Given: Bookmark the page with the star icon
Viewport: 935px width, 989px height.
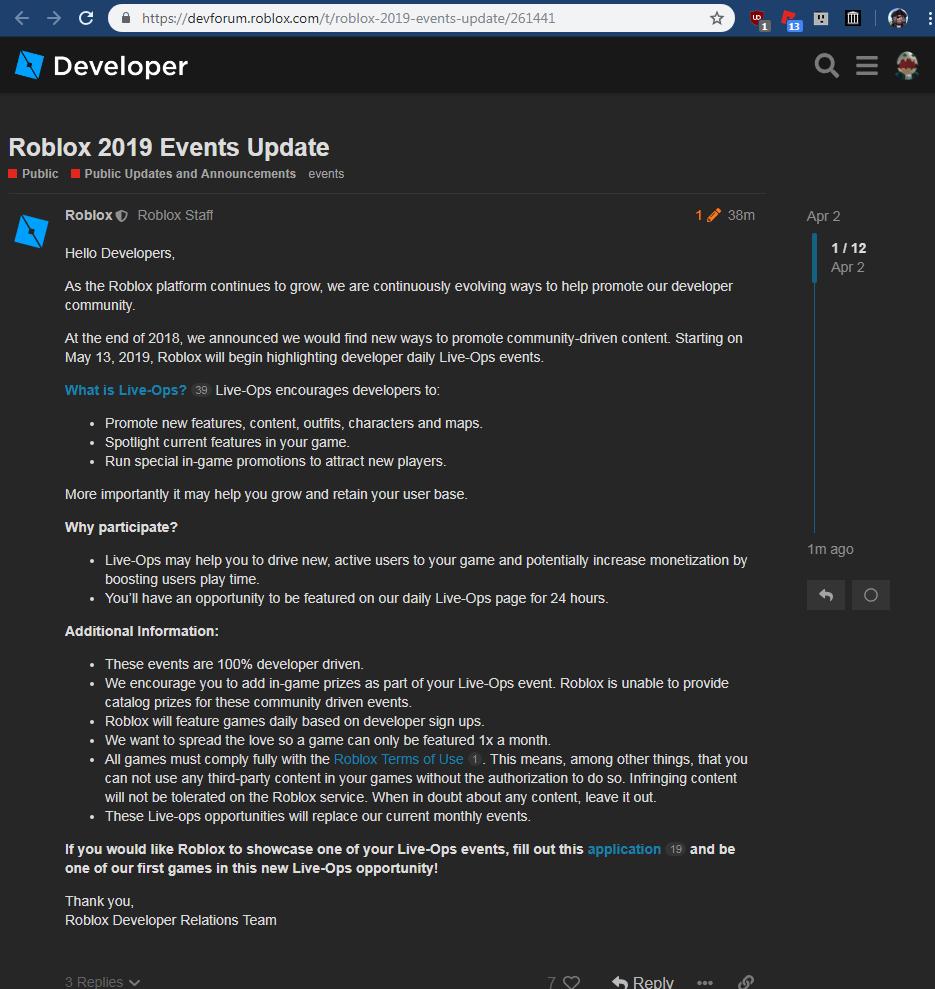Looking at the screenshot, I should tap(717, 18).
